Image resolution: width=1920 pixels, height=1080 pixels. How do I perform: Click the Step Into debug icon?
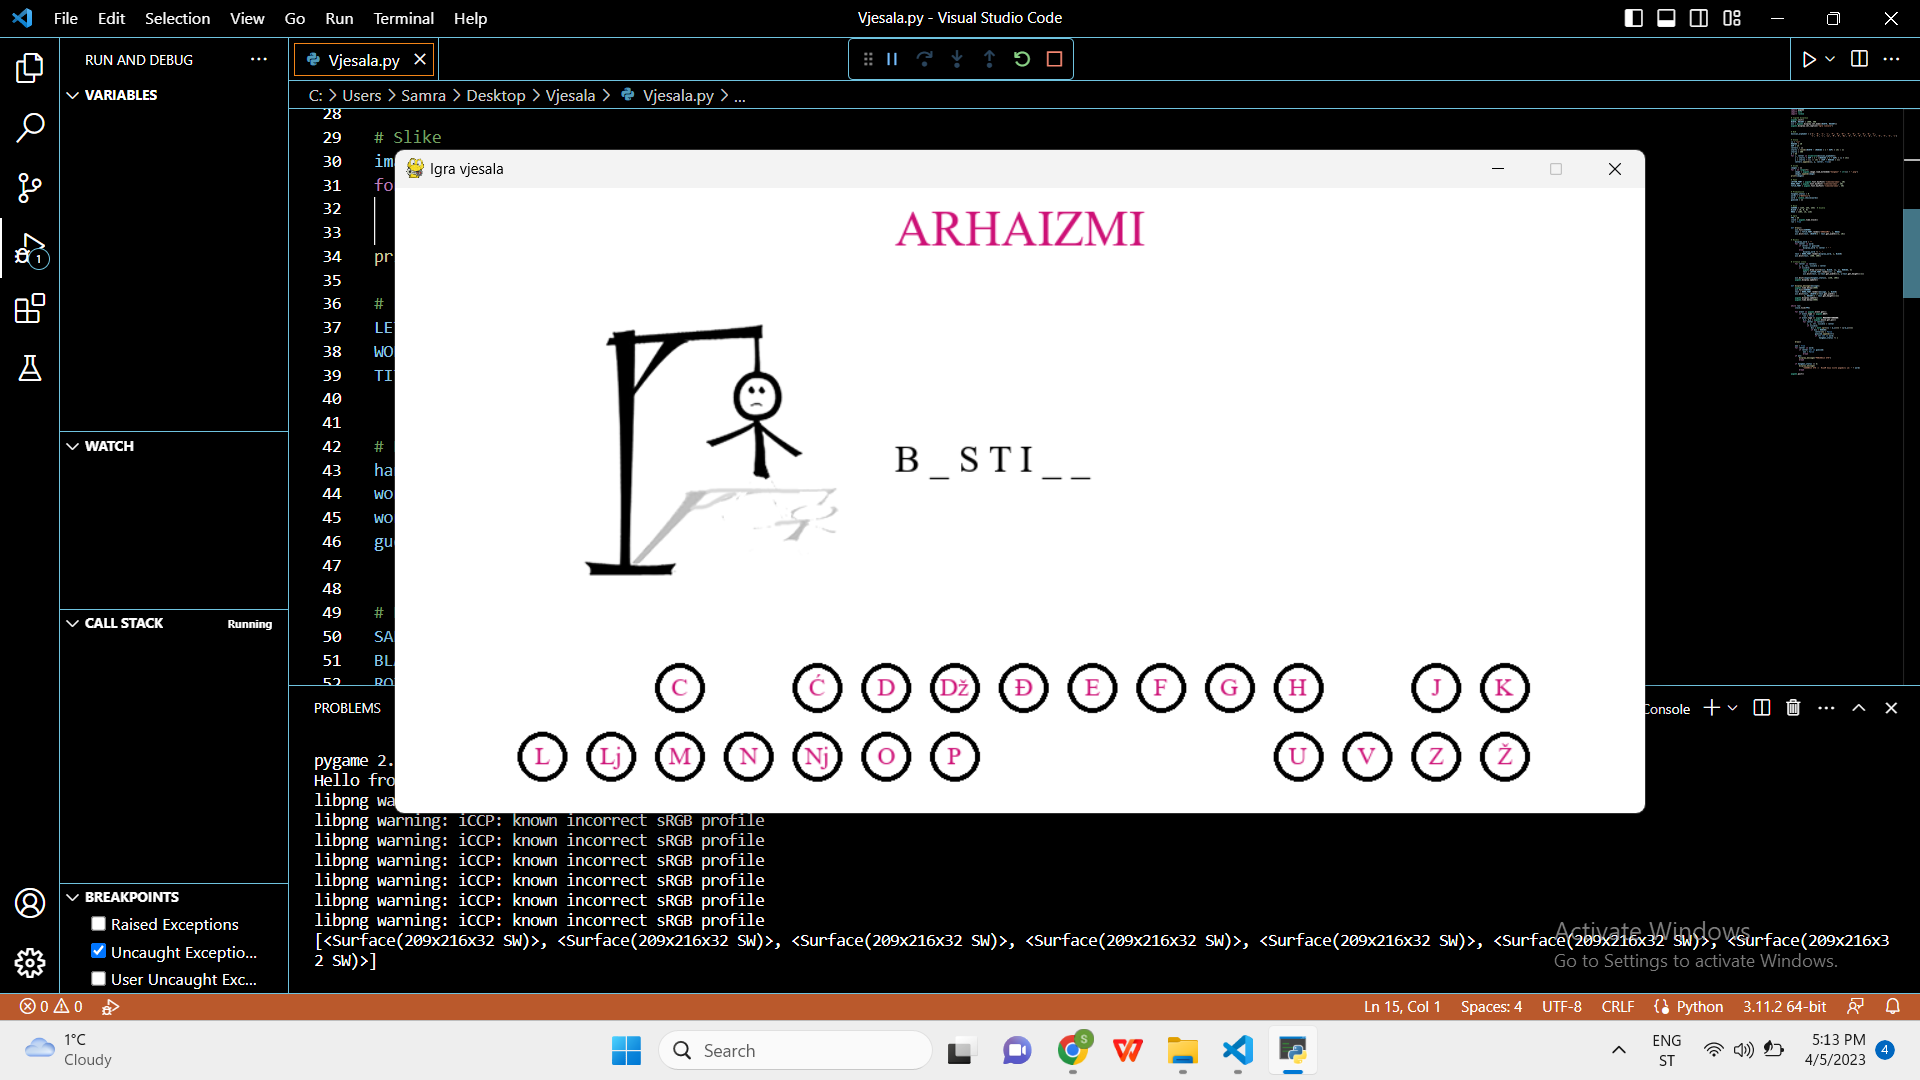click(x=957, y=59)
